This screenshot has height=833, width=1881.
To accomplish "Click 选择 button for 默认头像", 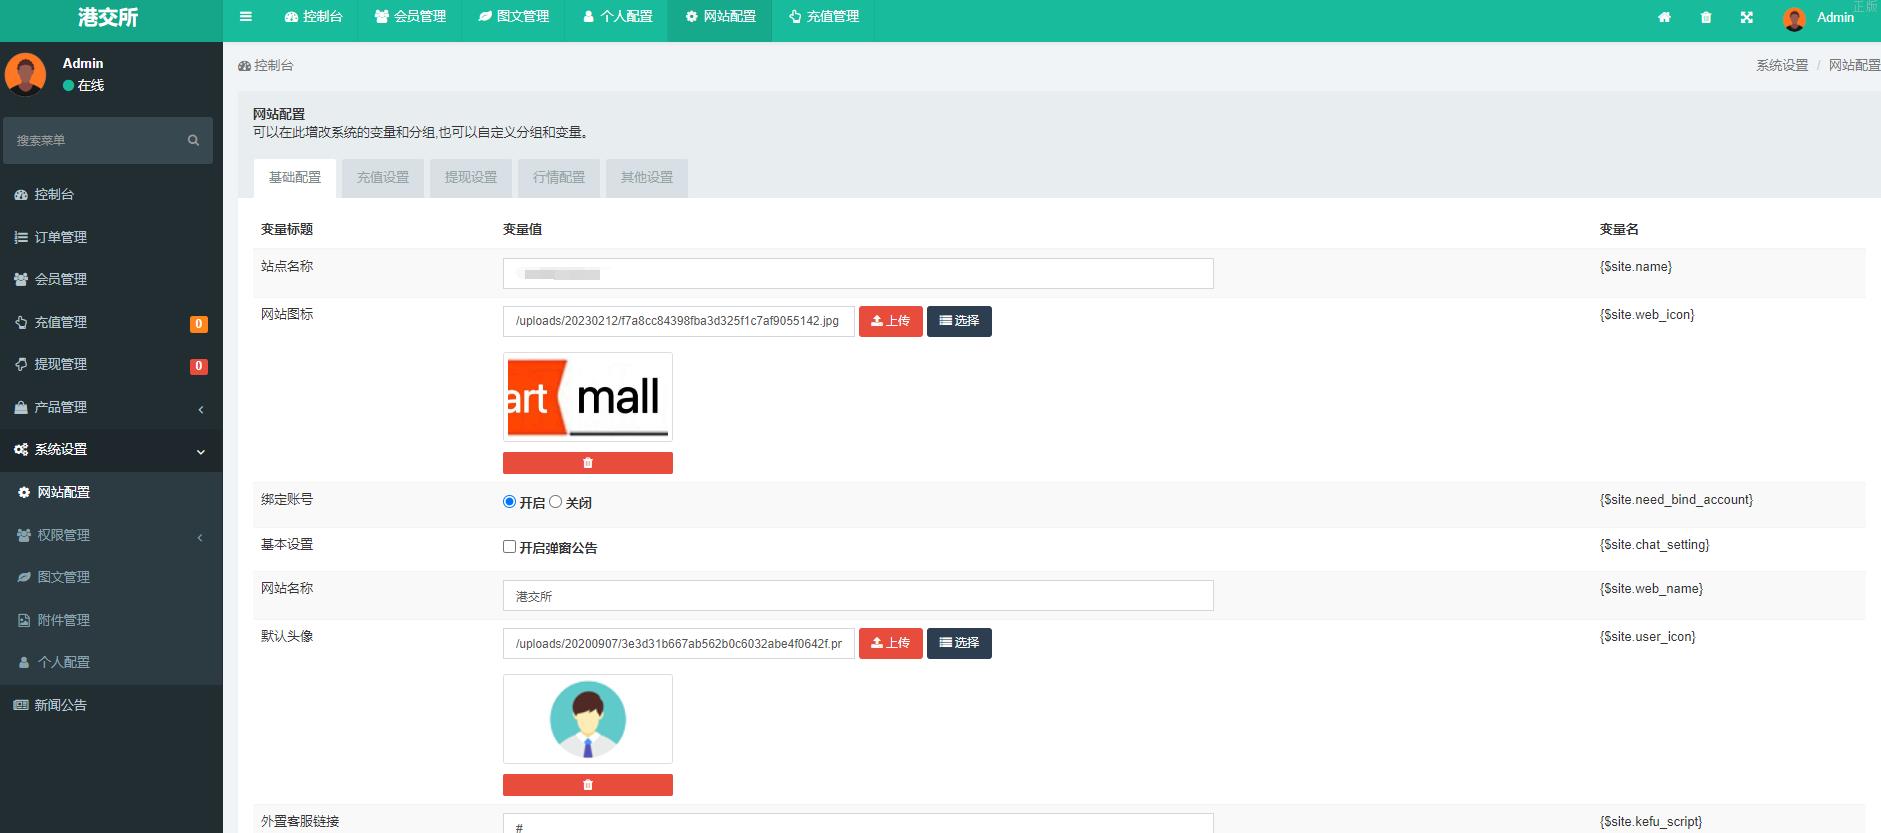I will point(959,643).
